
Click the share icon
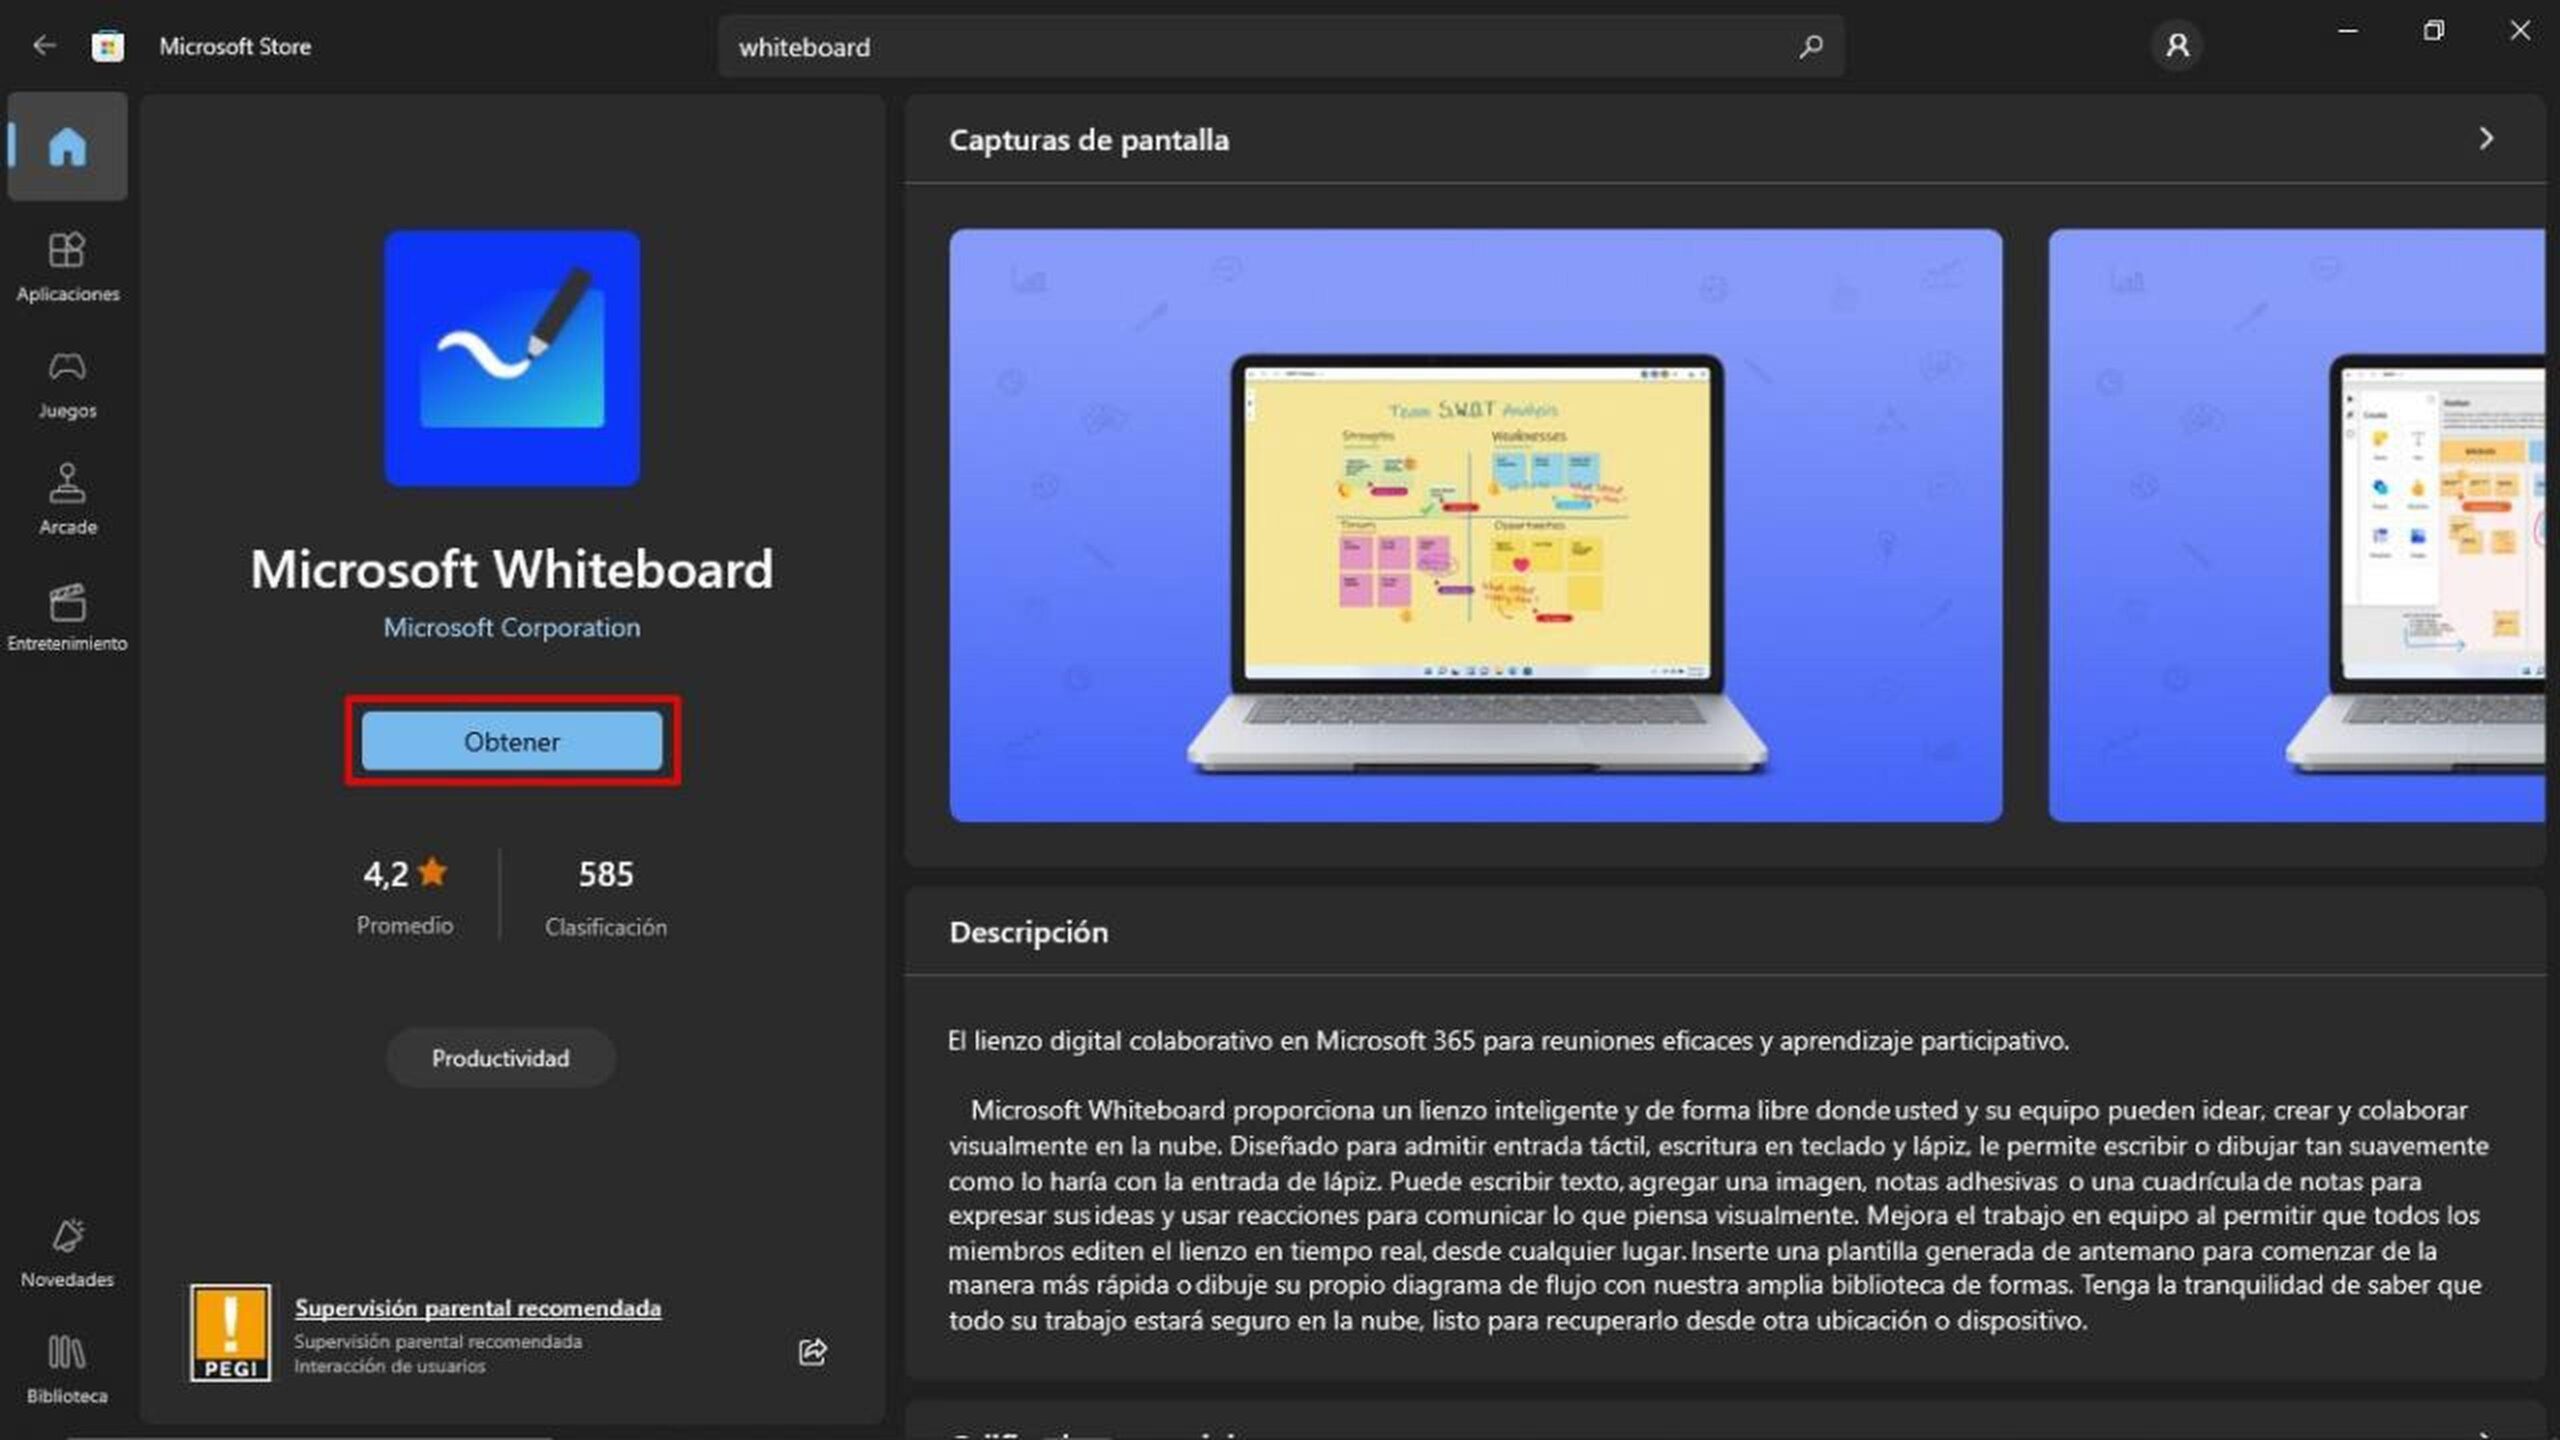tap(812, 1352)
